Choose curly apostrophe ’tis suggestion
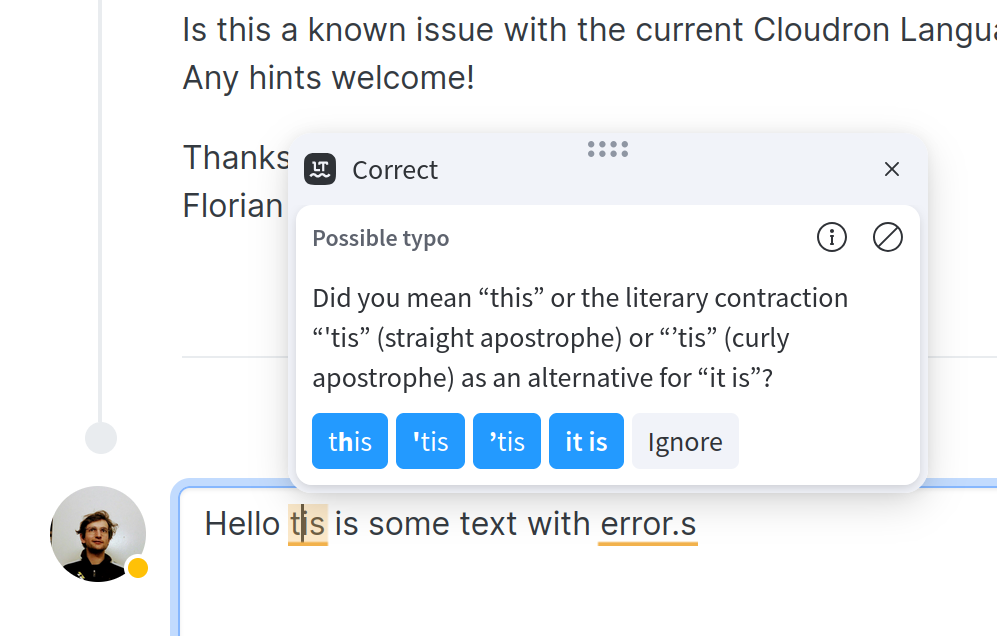The image size is (997, 636). (507, 441)
